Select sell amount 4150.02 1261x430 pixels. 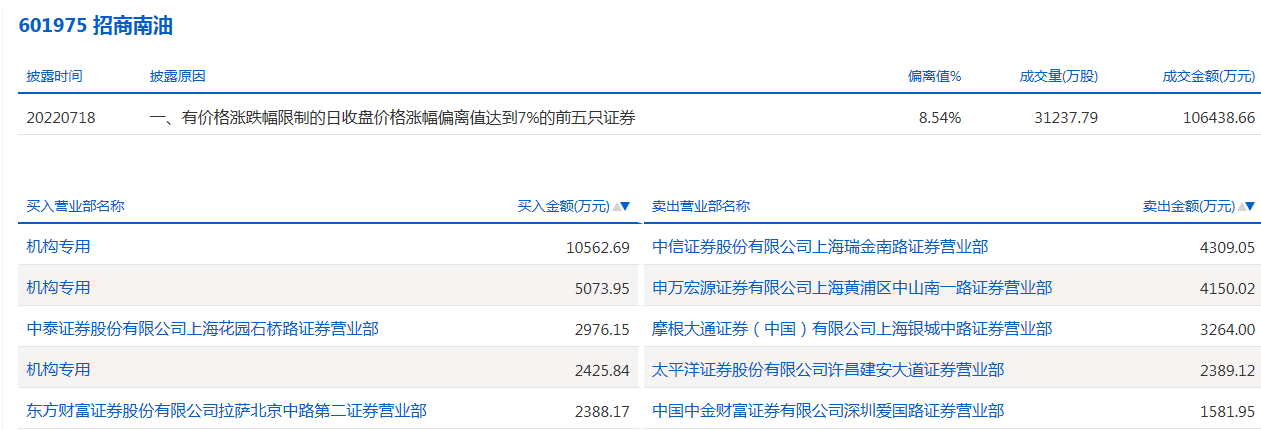point(1226,288)
